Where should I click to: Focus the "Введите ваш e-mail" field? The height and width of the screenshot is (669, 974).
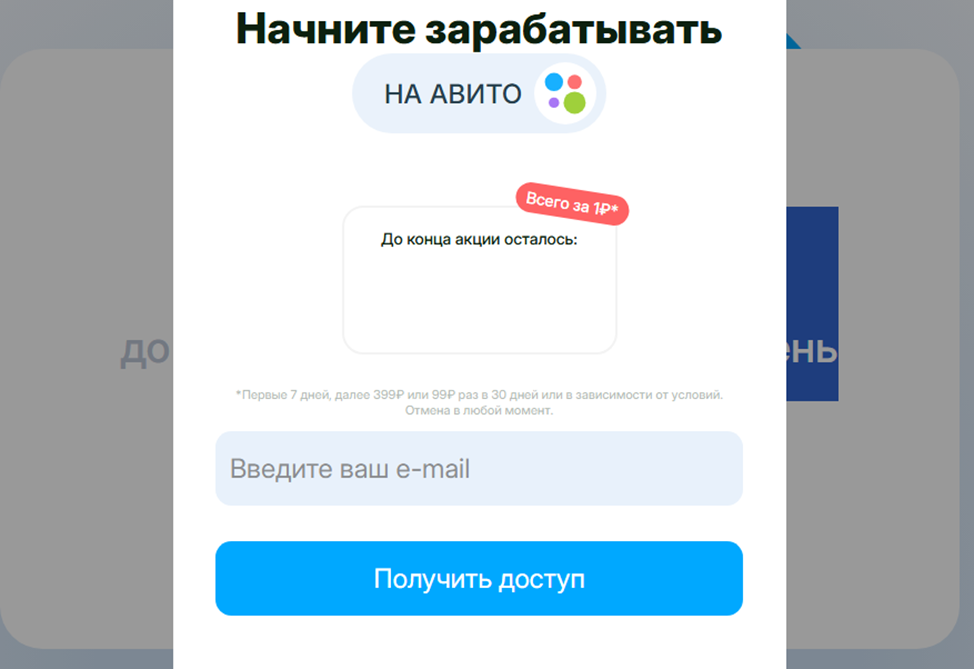tap(479, 468)
